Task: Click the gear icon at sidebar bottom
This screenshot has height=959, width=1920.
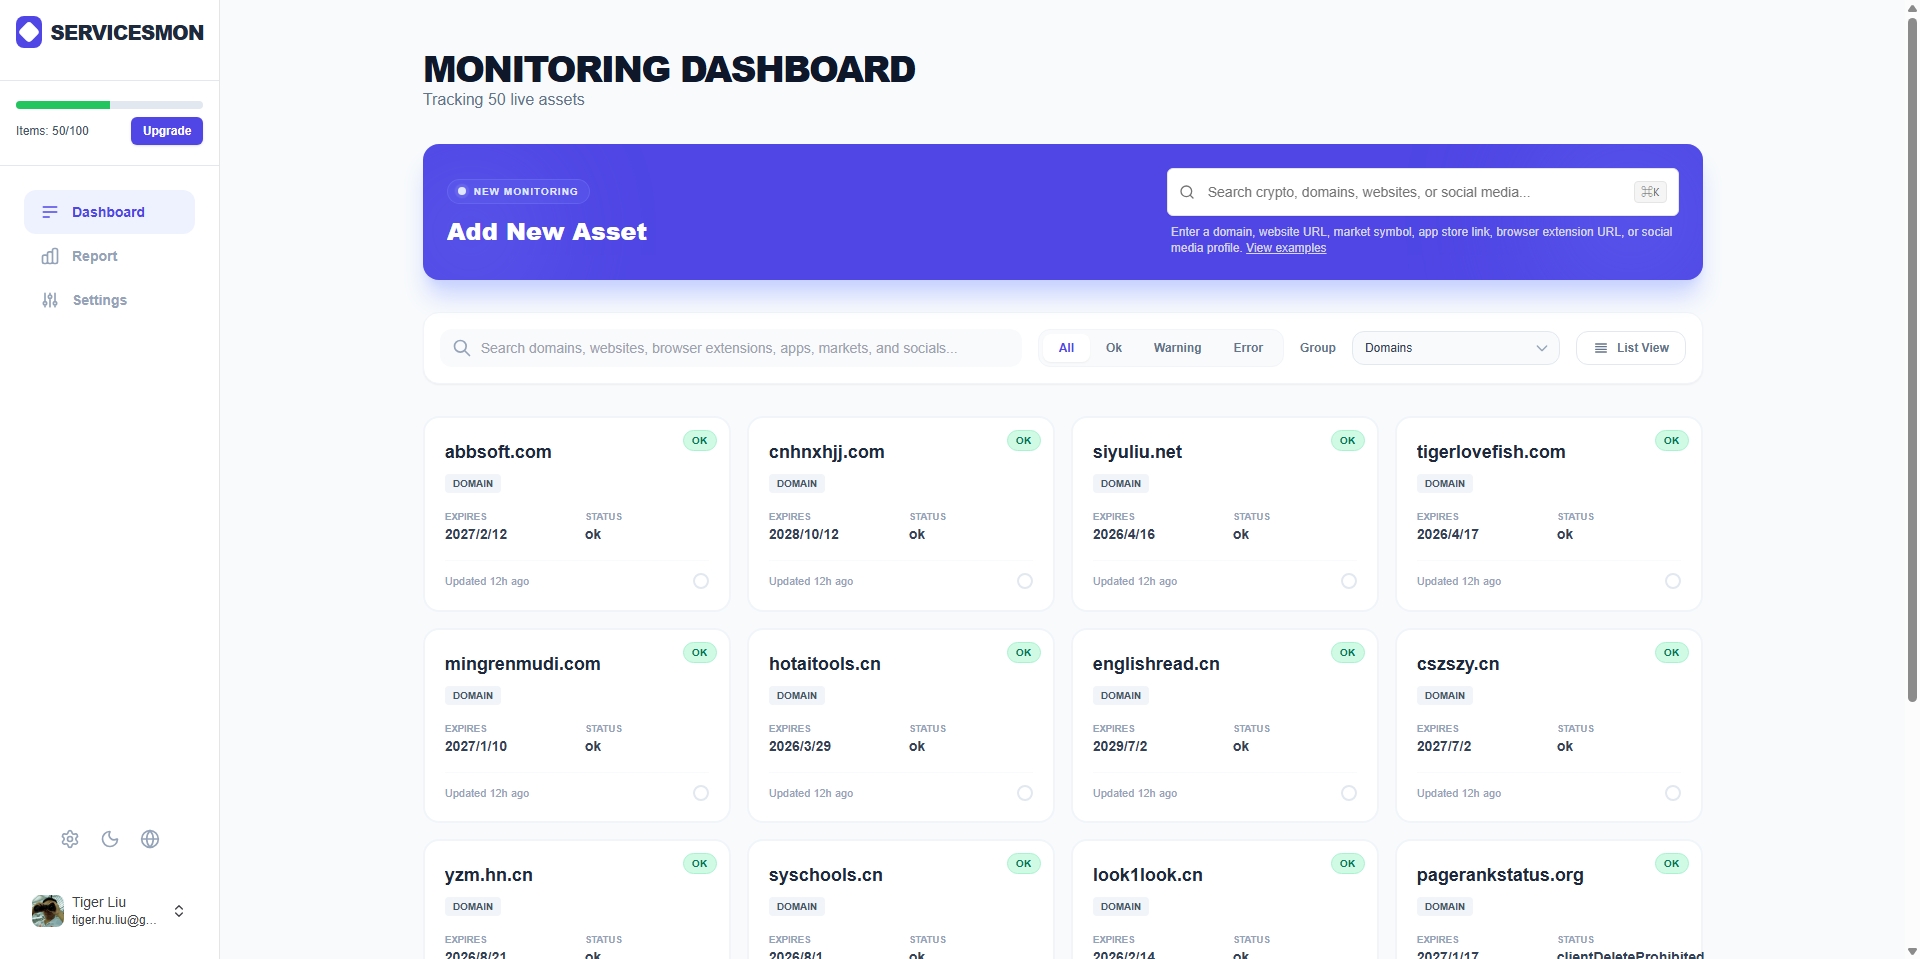Action: tap(70, 839)
